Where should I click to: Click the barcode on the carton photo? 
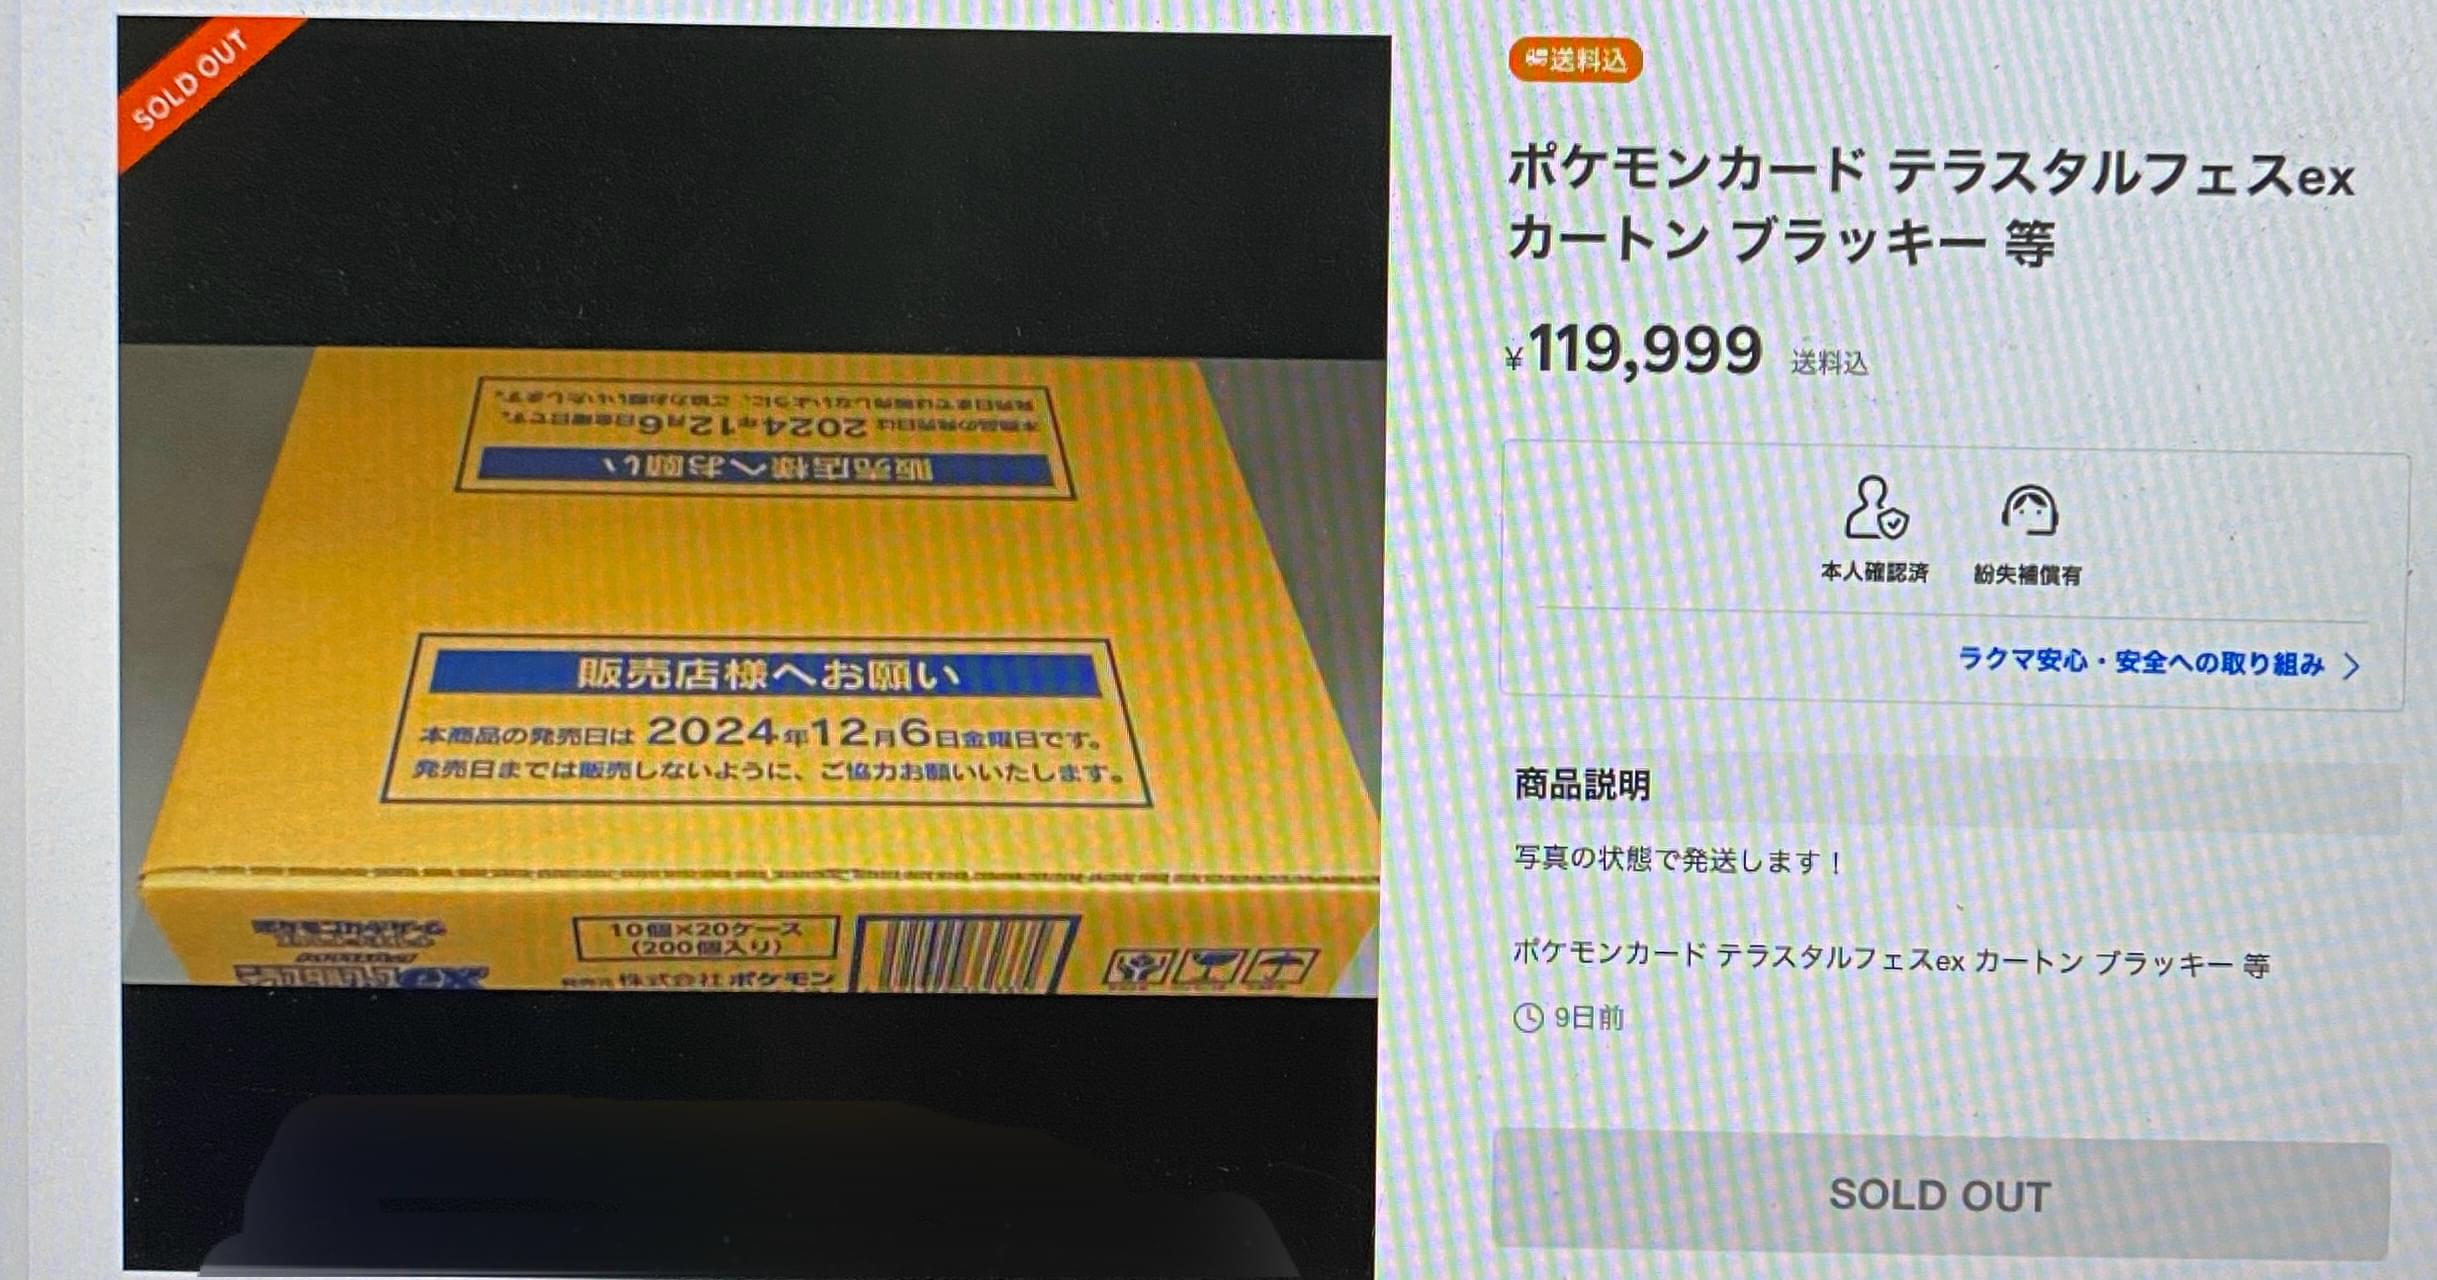(965, 955)
